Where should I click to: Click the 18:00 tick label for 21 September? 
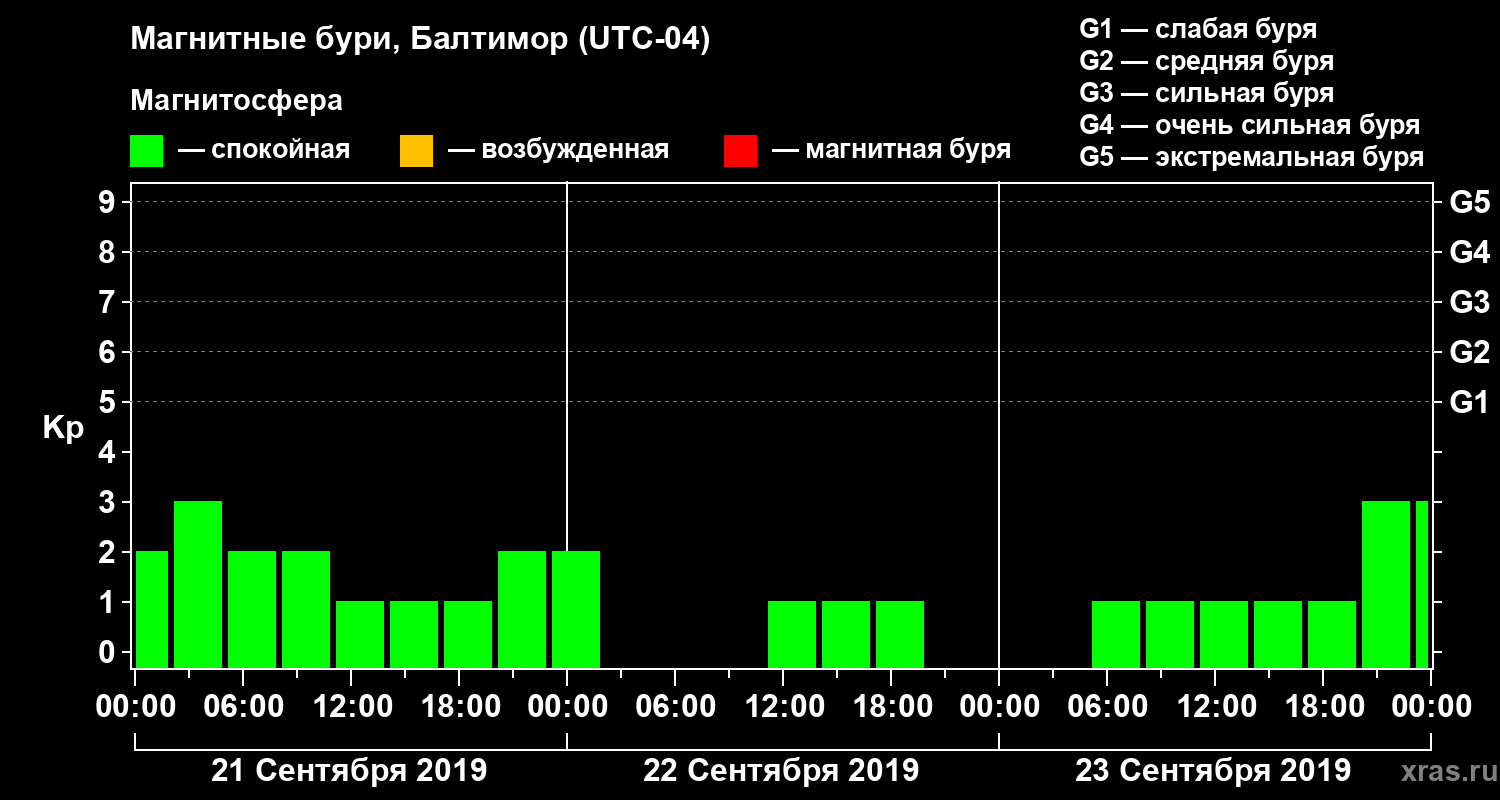tap(459, 707)
